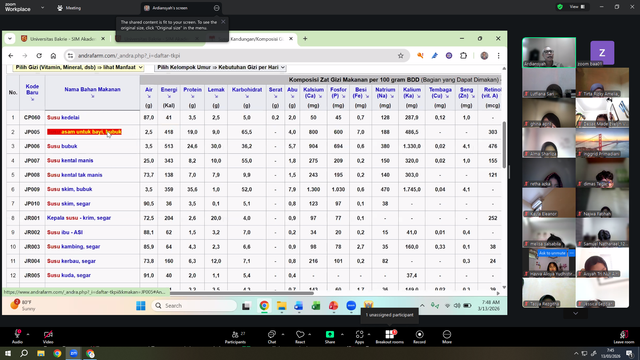Select the zoom baa01 participant tile
This screenshot has height=360, width=640.
pyautogui.click(x=602, y=53)
